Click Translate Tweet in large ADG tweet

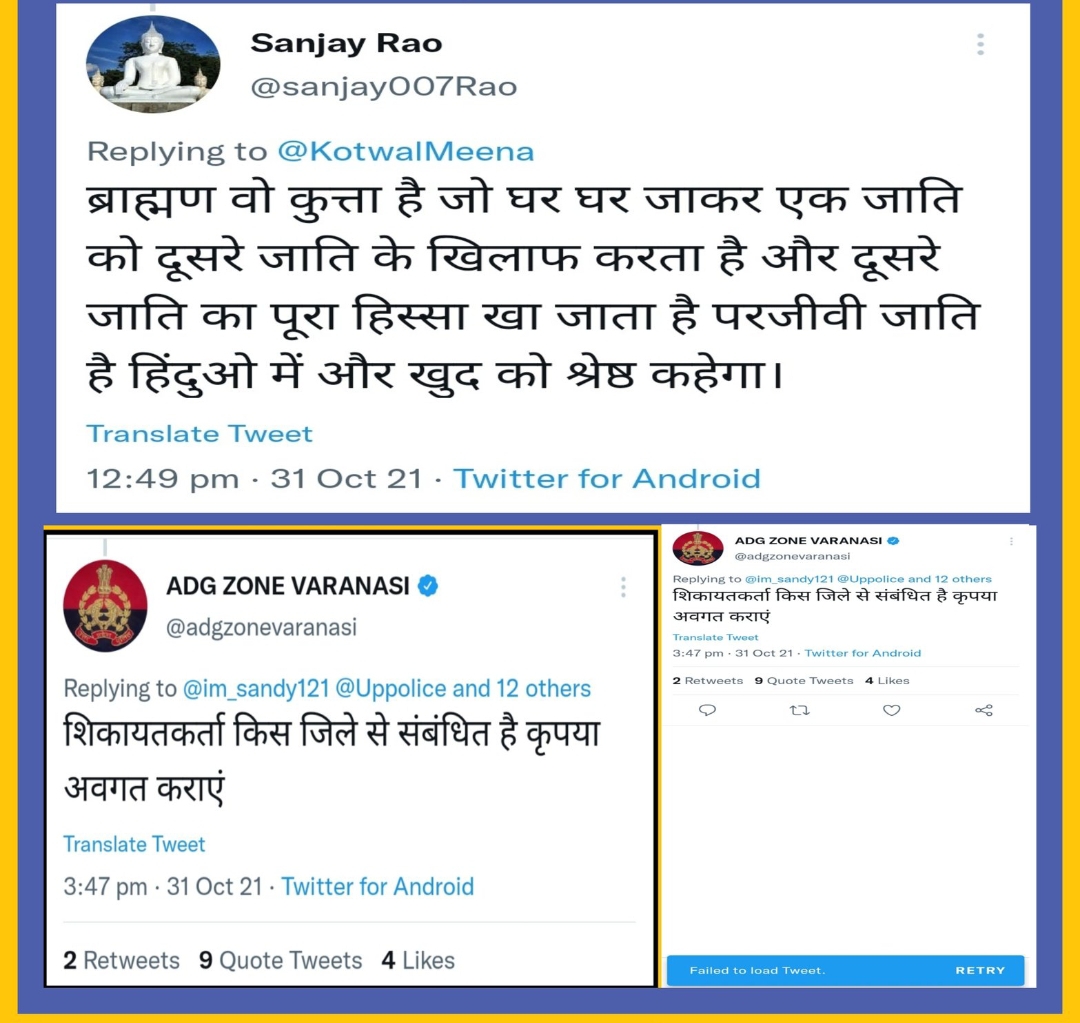point(134,844)
